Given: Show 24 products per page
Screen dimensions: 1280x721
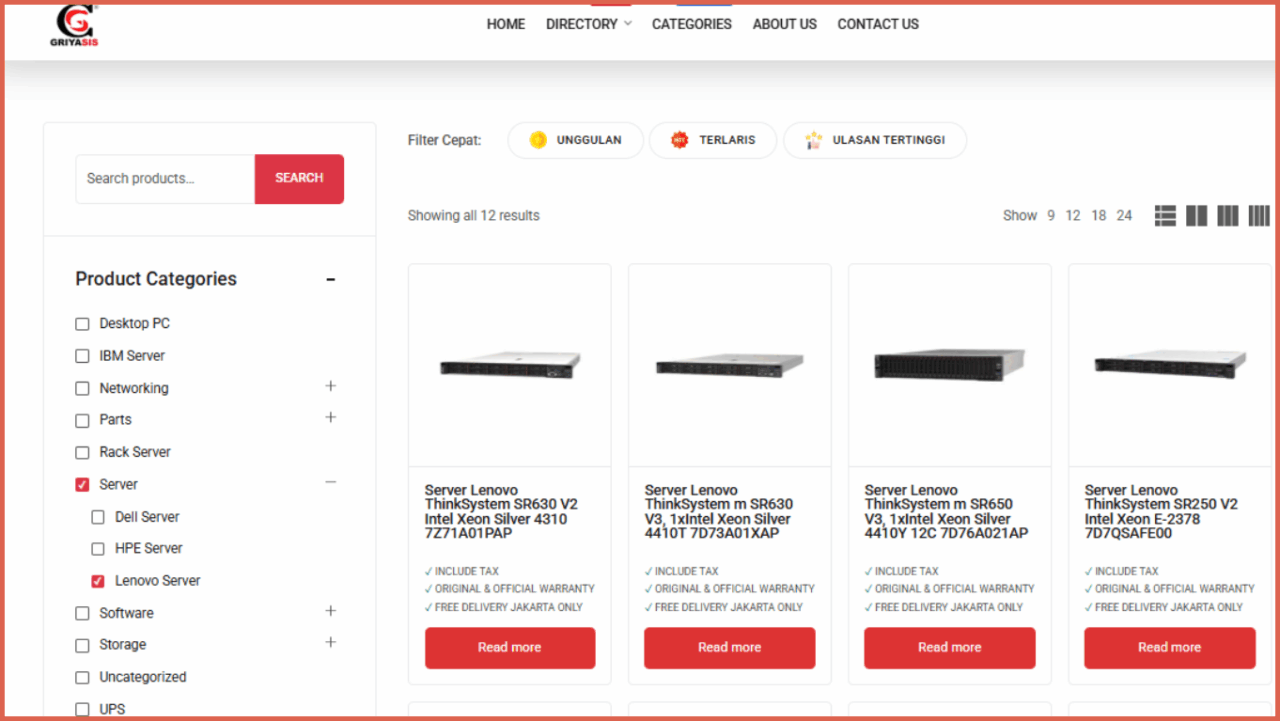Looking at the screenshot, I should point(1125,216).
